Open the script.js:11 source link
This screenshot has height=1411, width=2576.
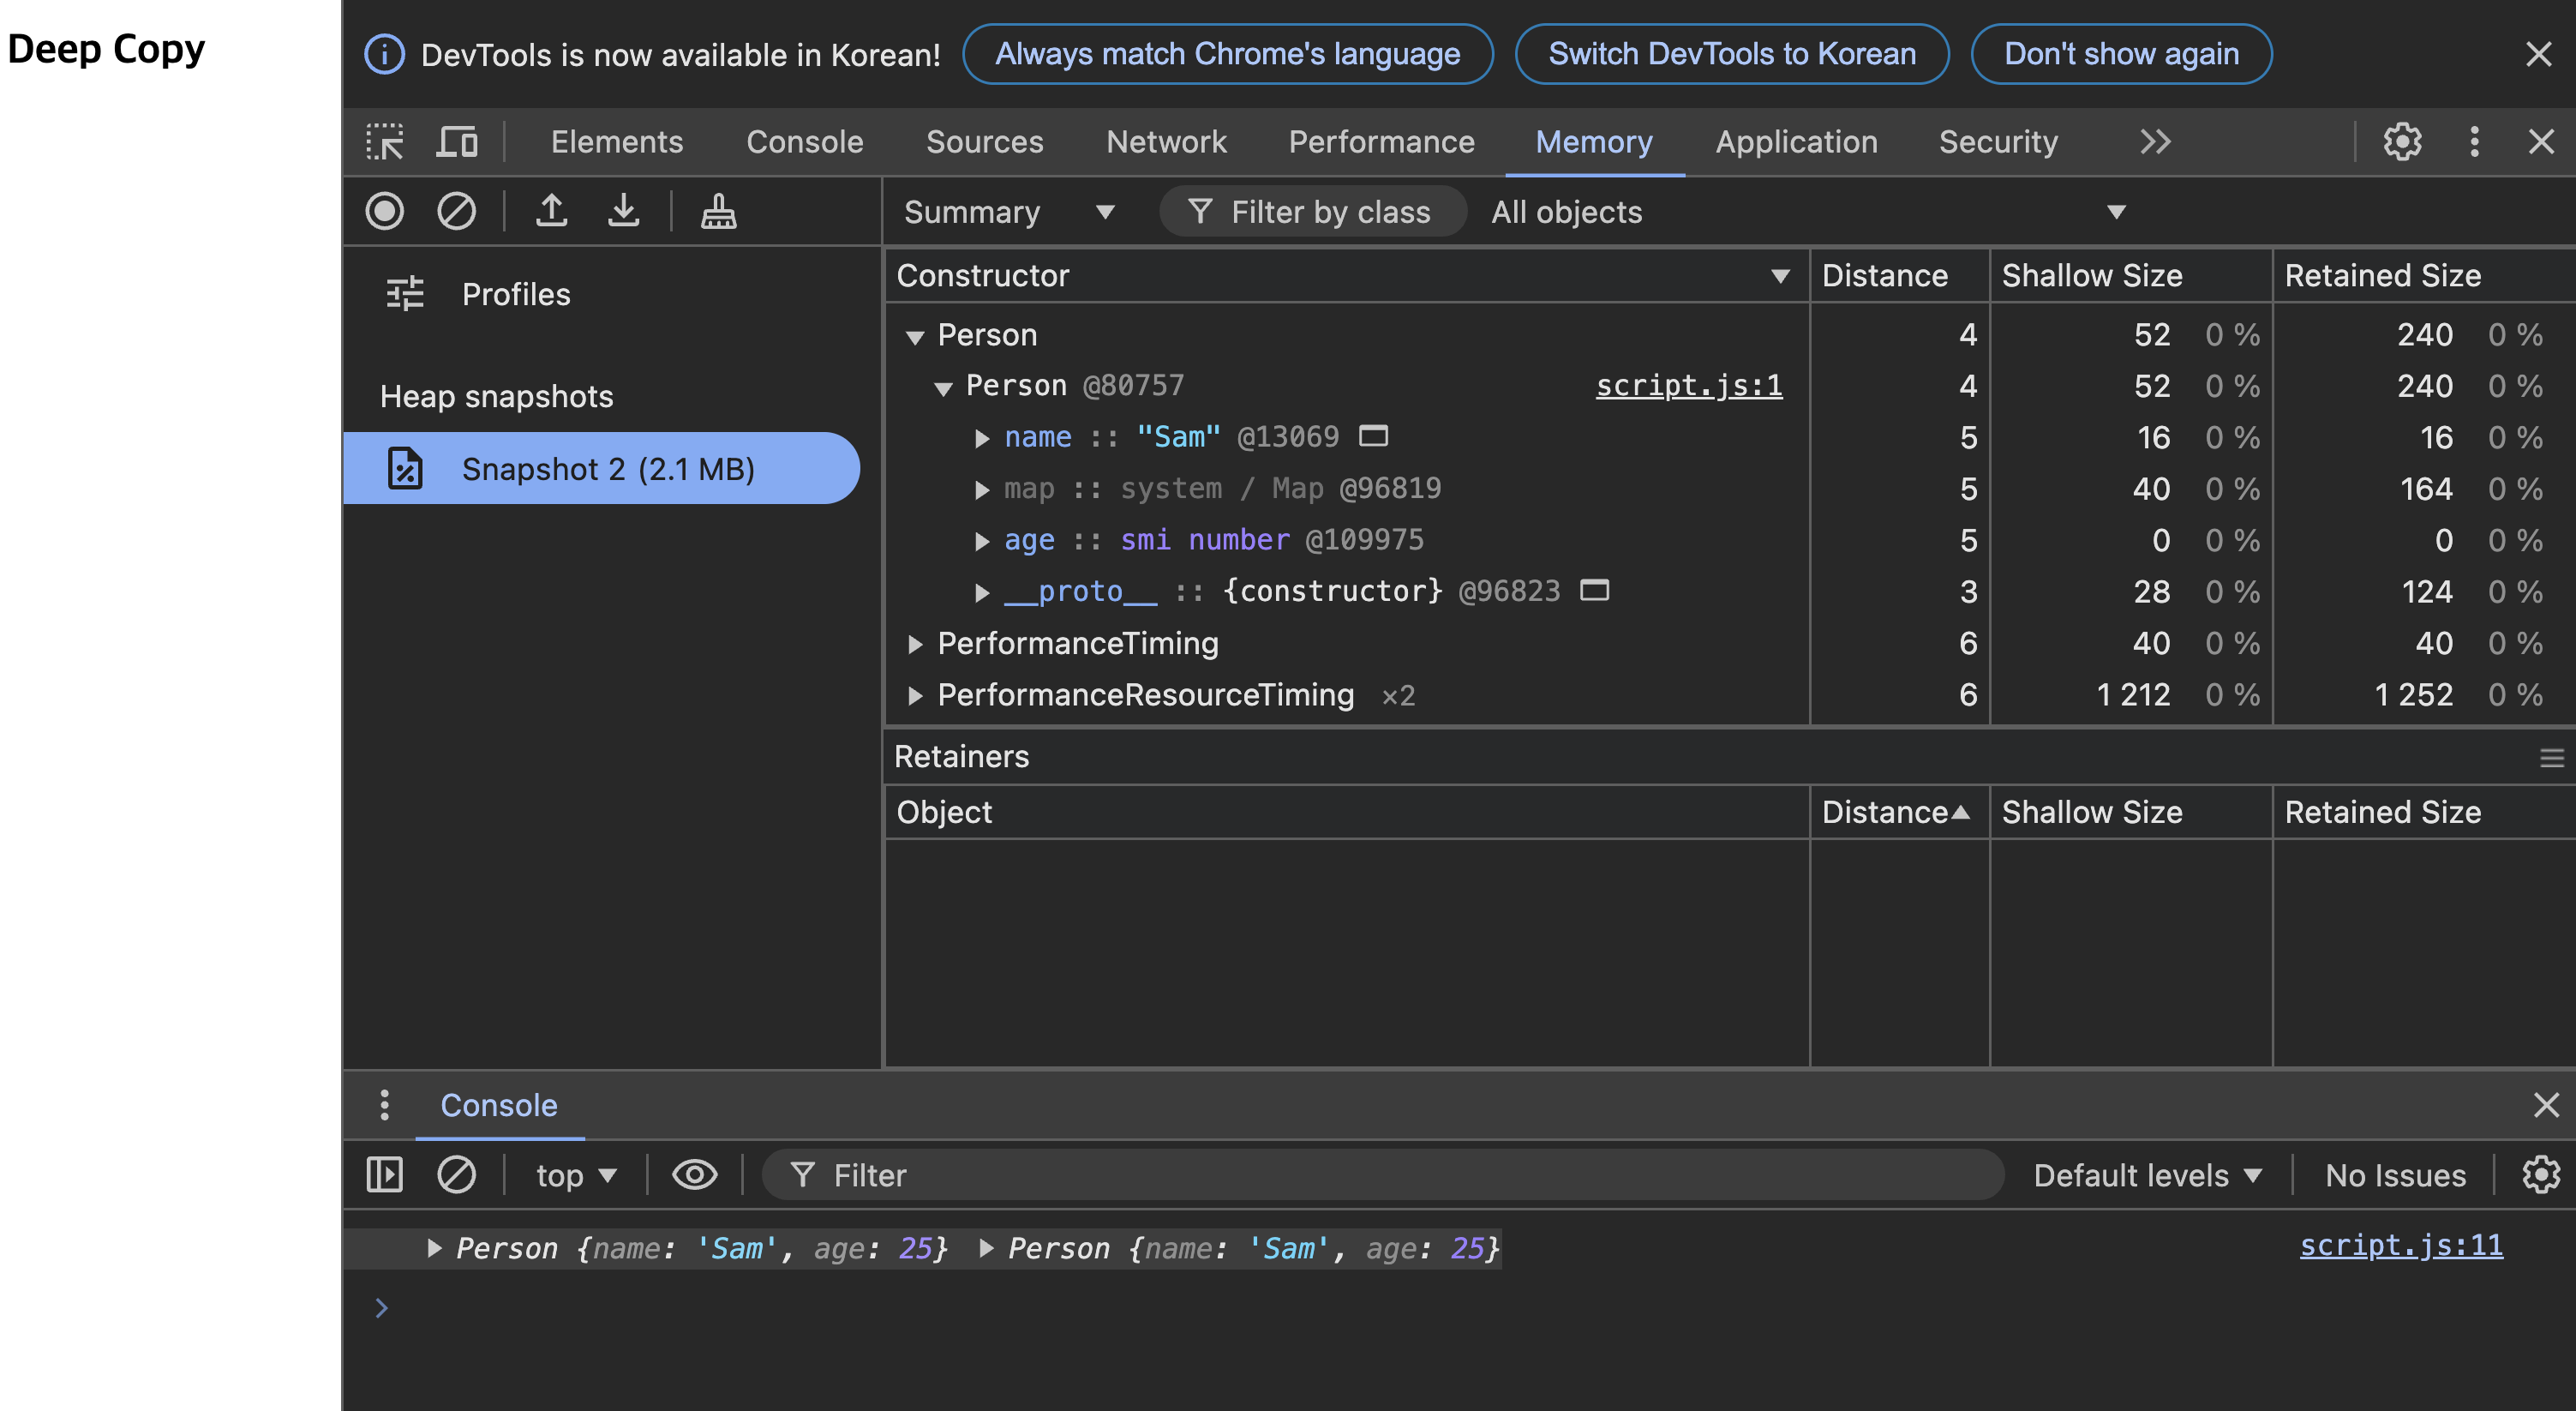(x=2400, y=1245)
